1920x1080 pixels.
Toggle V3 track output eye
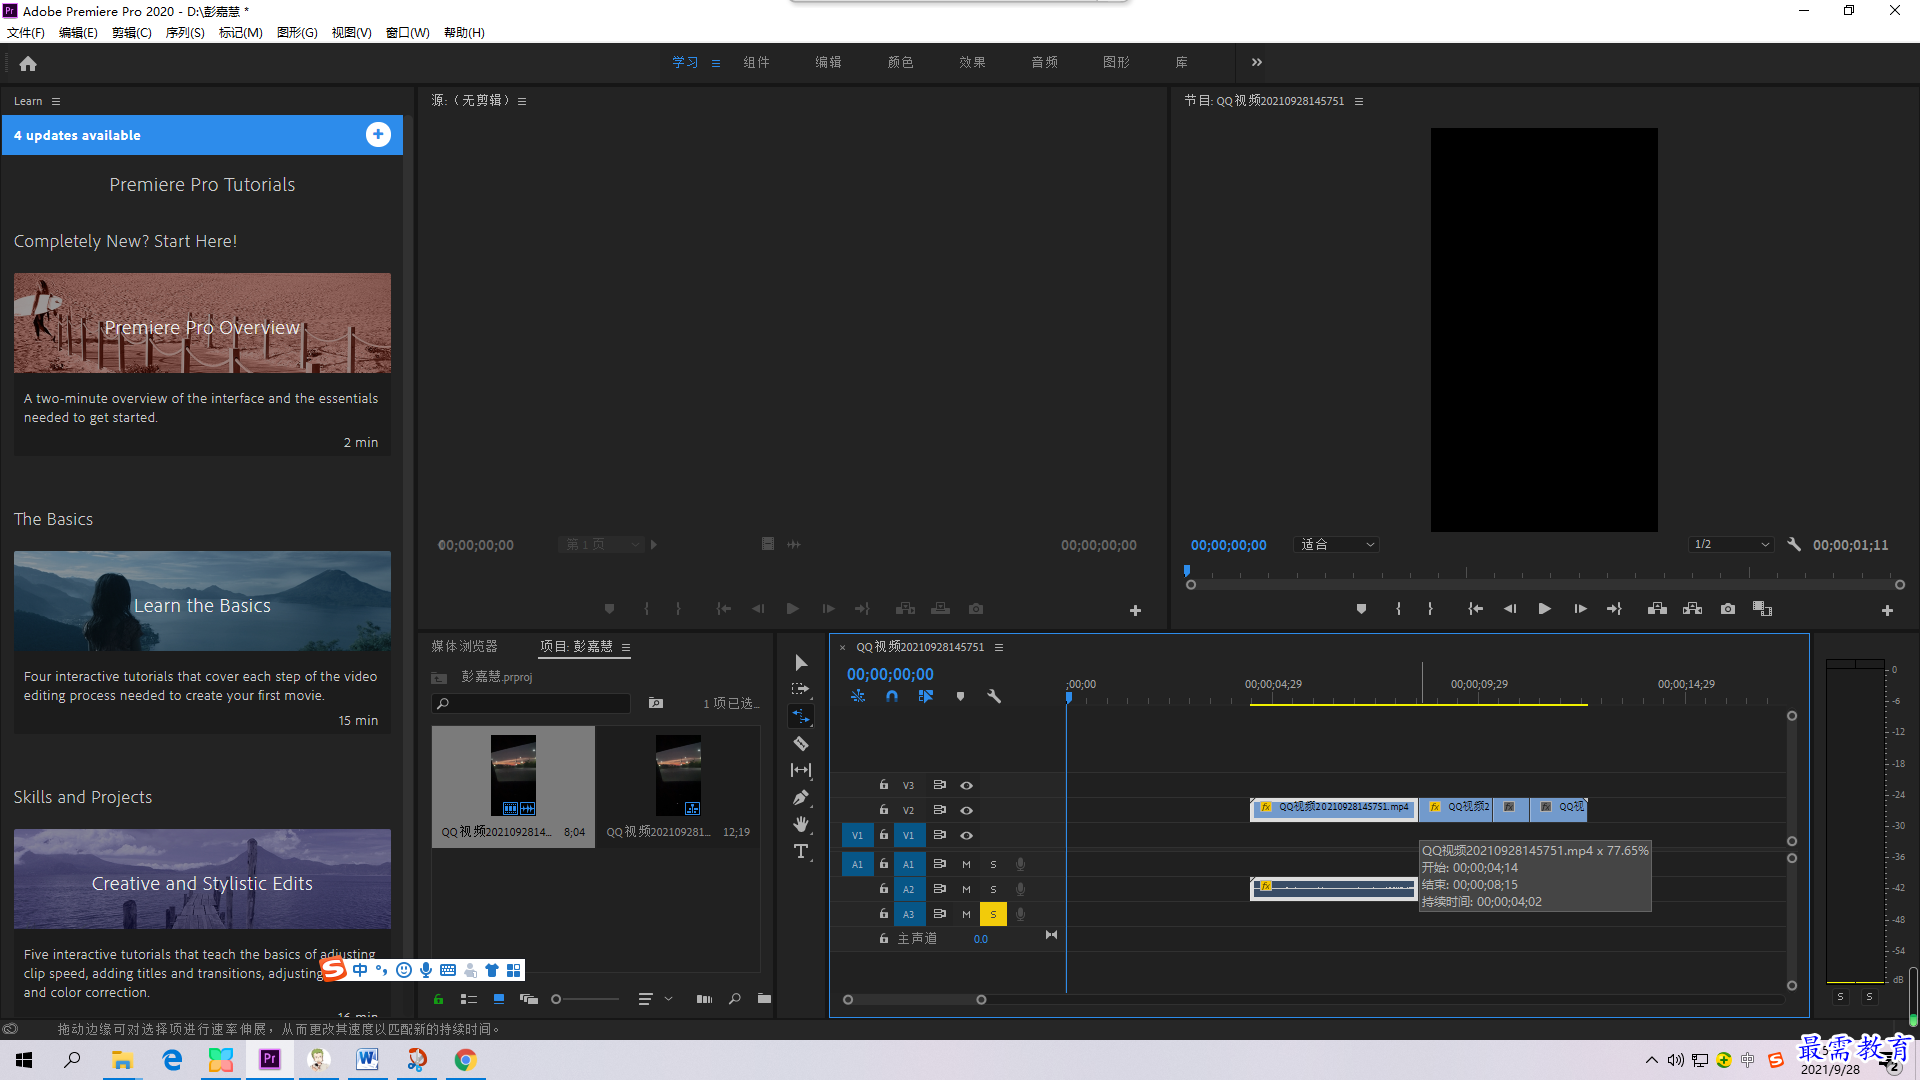tap(966, 785)
